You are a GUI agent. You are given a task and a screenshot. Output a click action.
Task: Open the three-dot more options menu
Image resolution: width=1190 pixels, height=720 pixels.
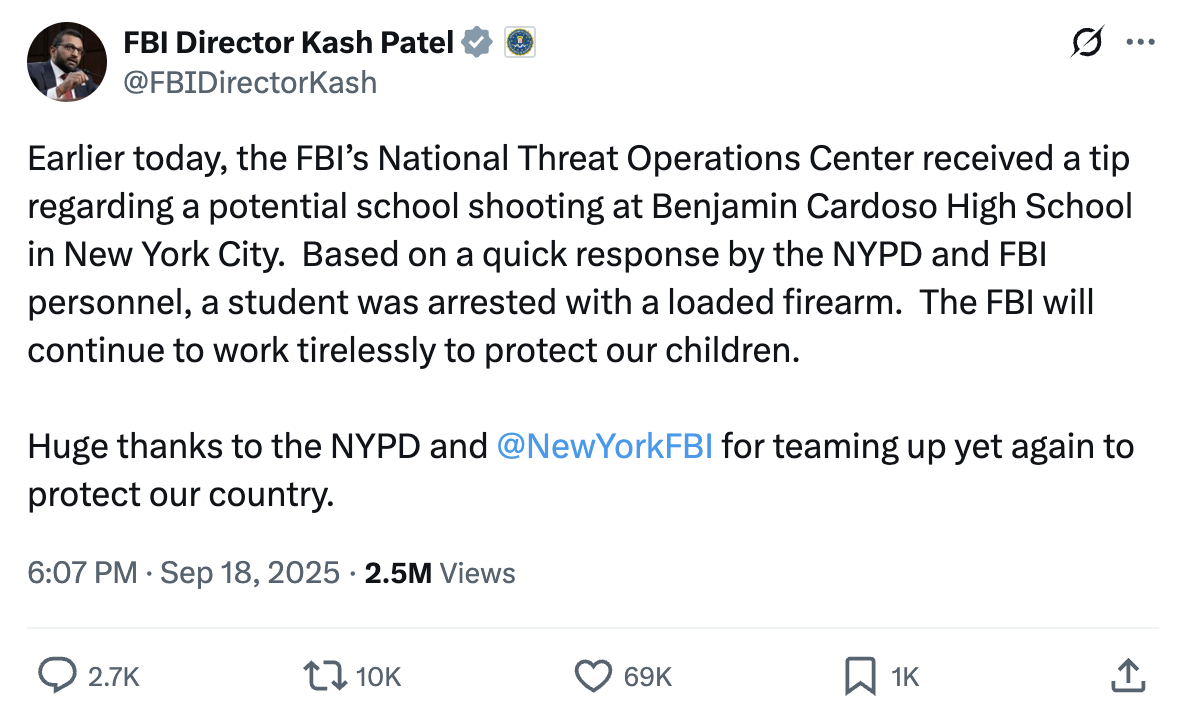(1140, 42)
